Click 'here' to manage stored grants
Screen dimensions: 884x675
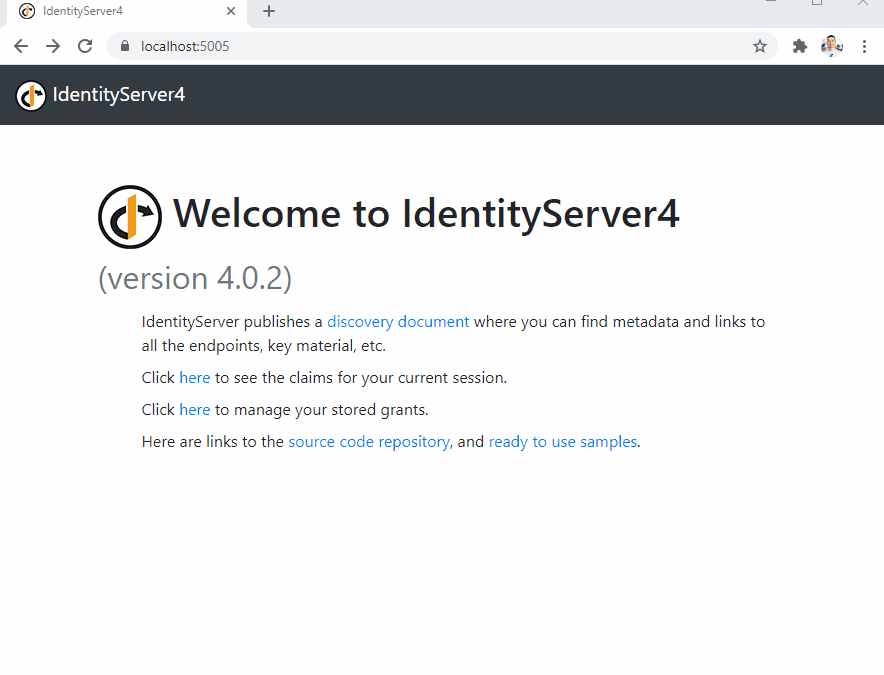point(194,410)
